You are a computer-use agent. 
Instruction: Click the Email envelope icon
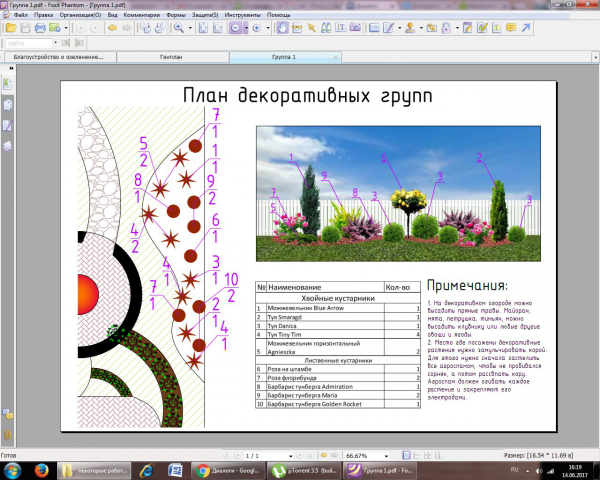55,28
